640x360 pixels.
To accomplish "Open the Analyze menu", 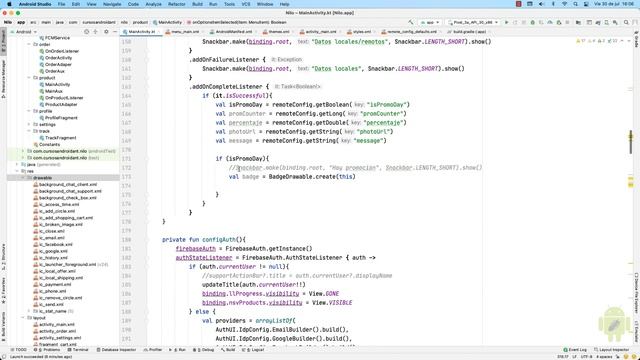I will click(x=153, y=4).
